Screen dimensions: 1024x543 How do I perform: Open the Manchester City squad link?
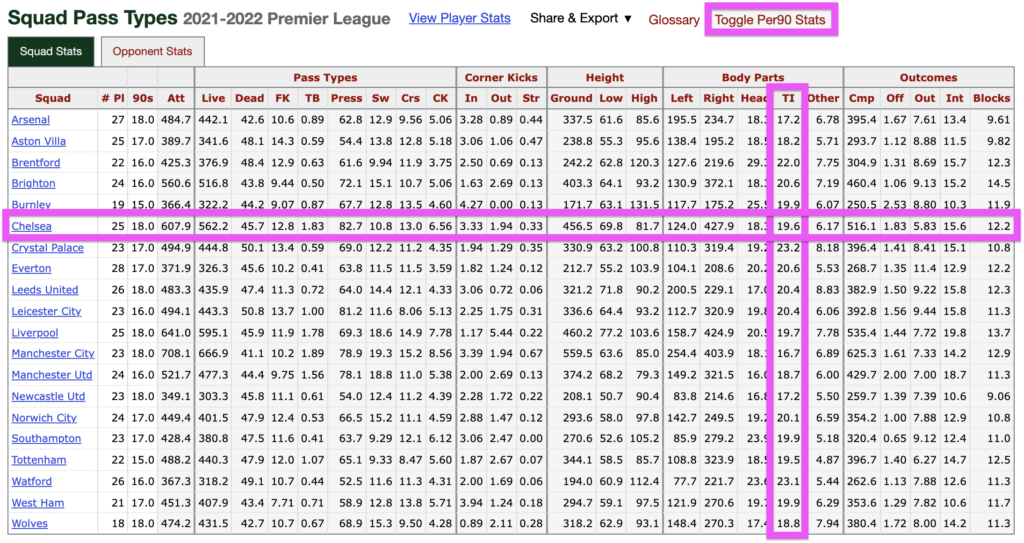pyautogui.click(x=53, y=354)
